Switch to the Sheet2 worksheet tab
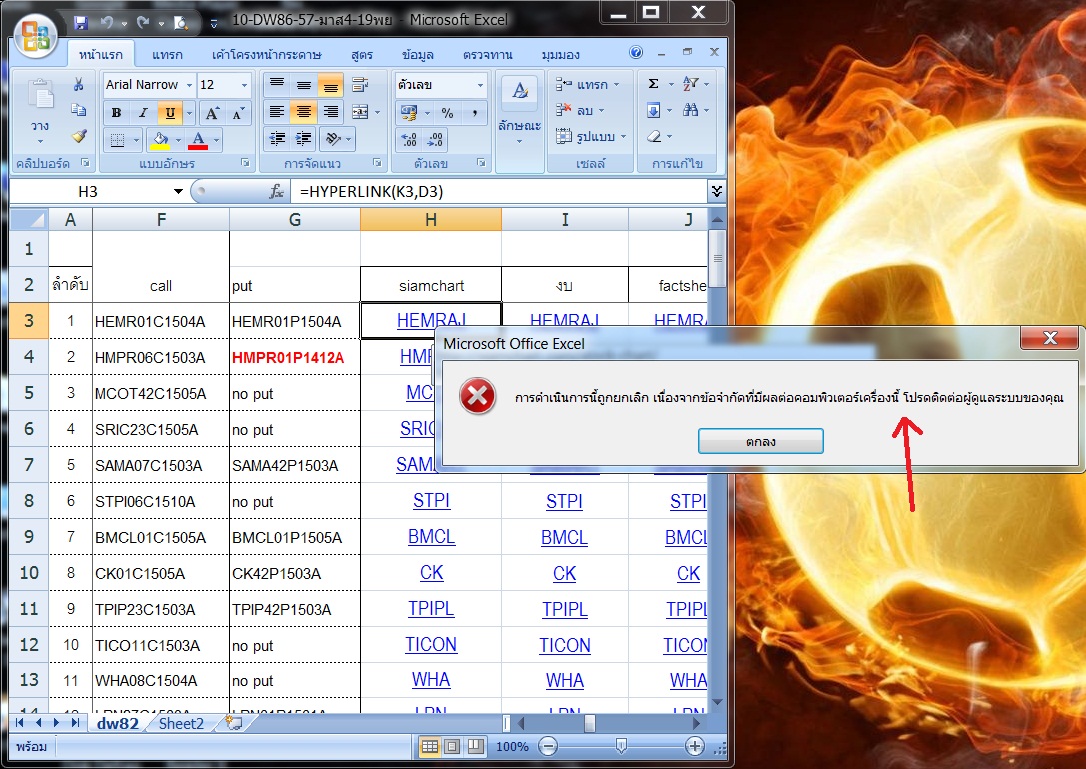The image size is (1086, 769). coord(181,723)
